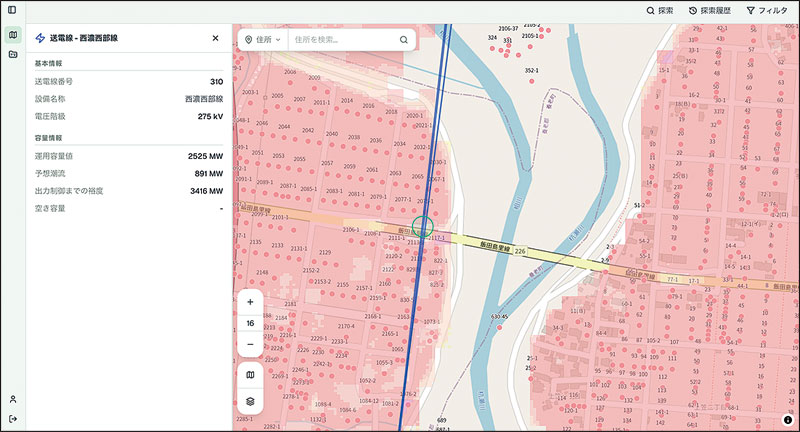Screen dimensions: 800x432
Task: Click the green circled marker on the line
Action: [x=422, y=228]
